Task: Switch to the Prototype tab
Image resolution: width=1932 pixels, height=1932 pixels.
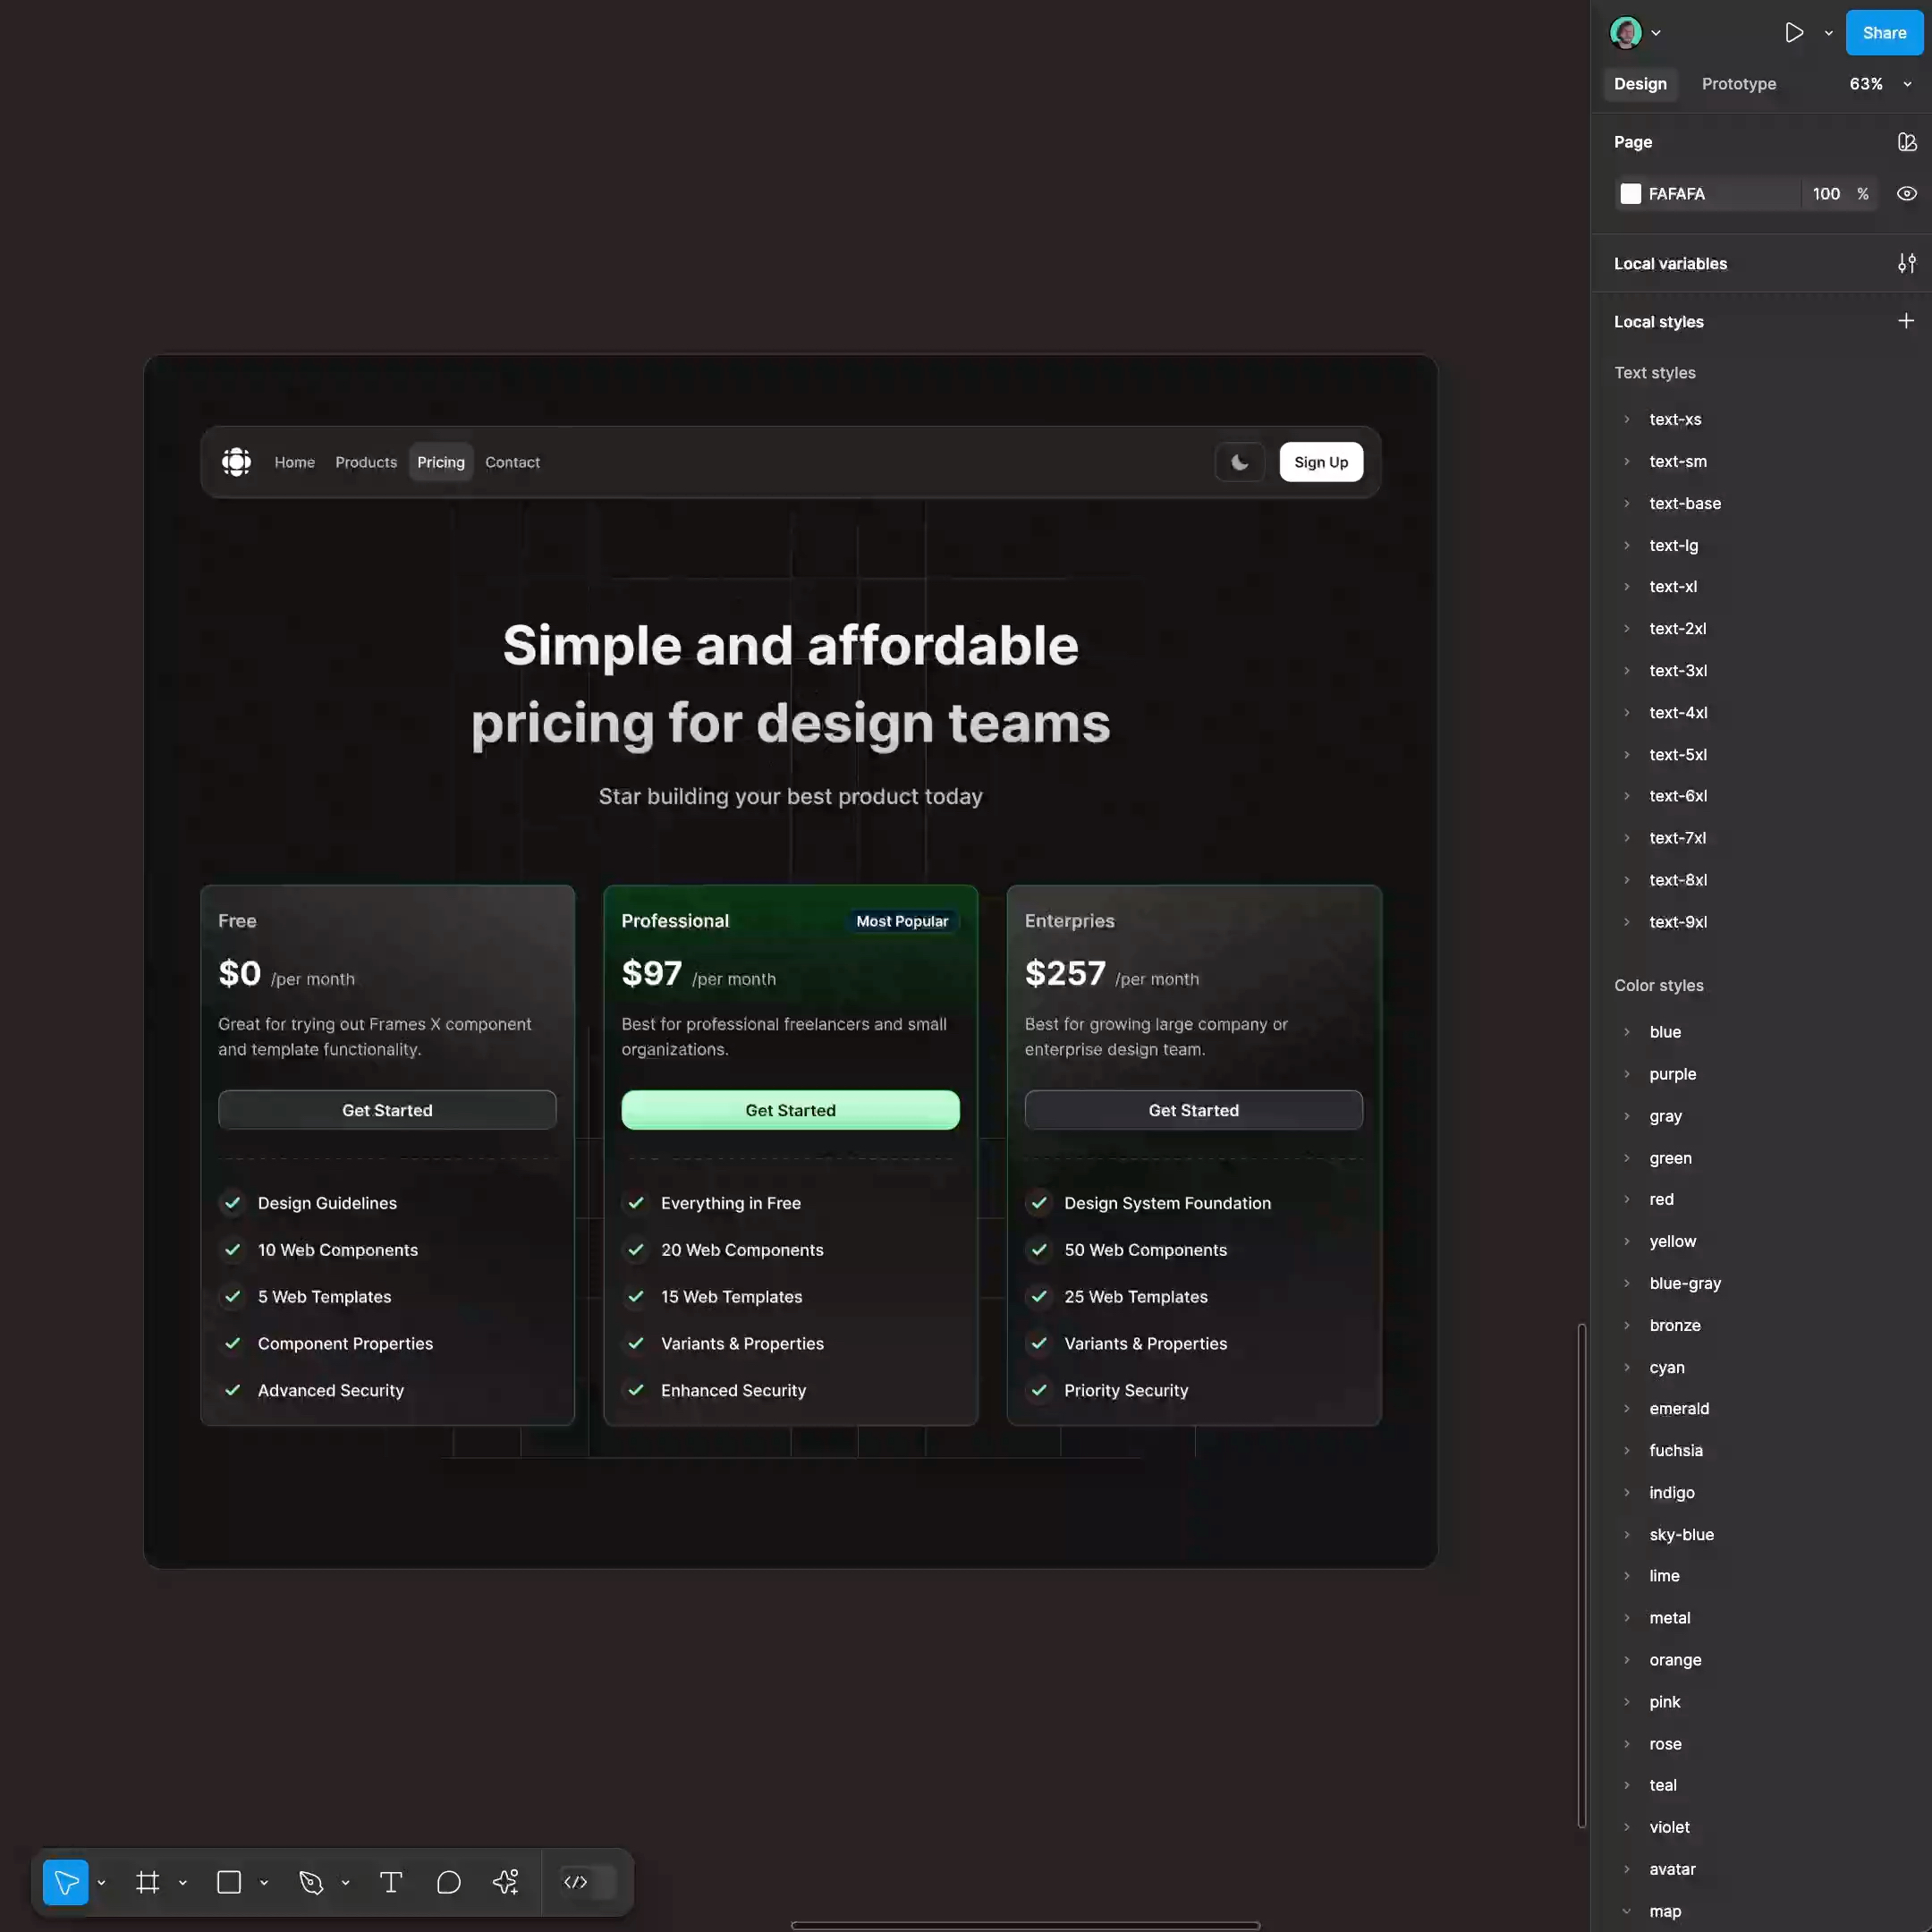Action: point(1738,84)
